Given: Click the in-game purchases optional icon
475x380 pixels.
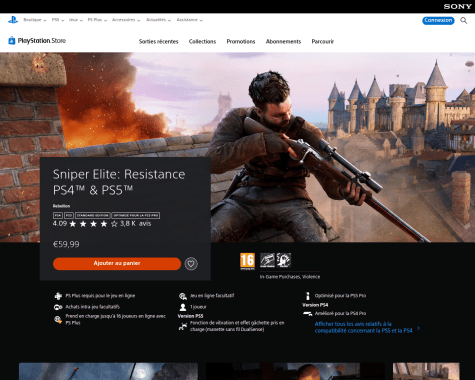Looking at the screenshot, I should 58,307.
